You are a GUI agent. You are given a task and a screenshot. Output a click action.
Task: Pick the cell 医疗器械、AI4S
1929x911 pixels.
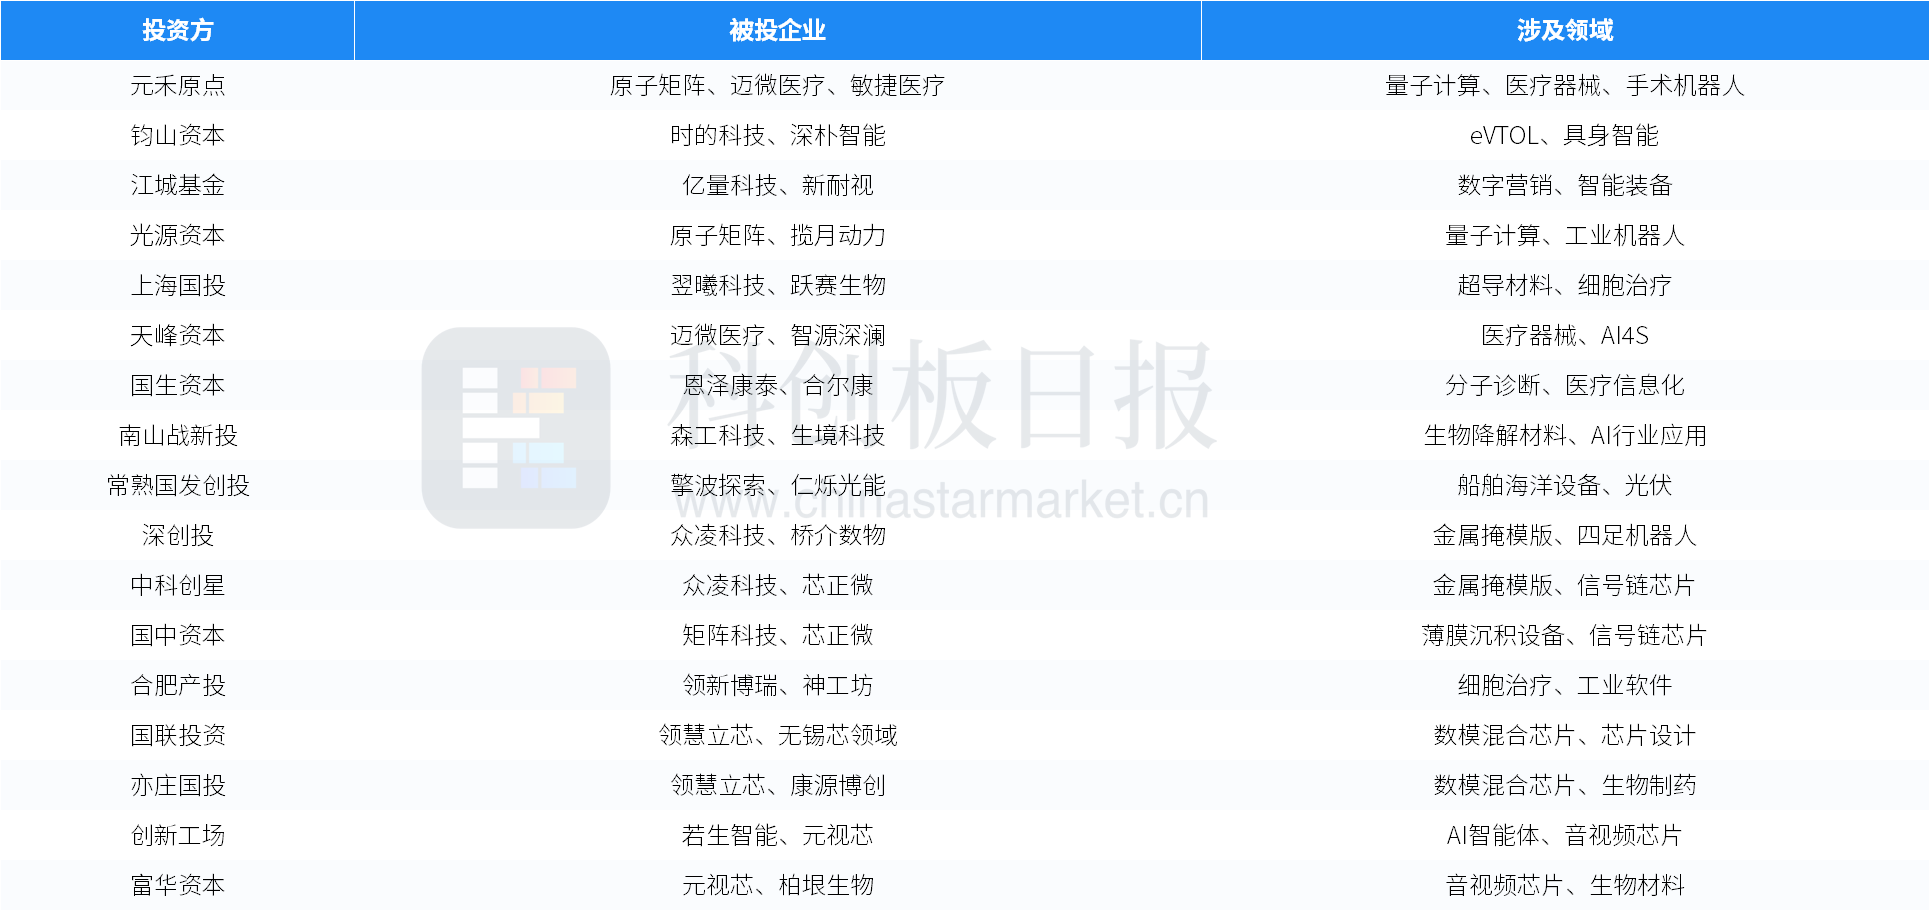tap(1565, 335)
